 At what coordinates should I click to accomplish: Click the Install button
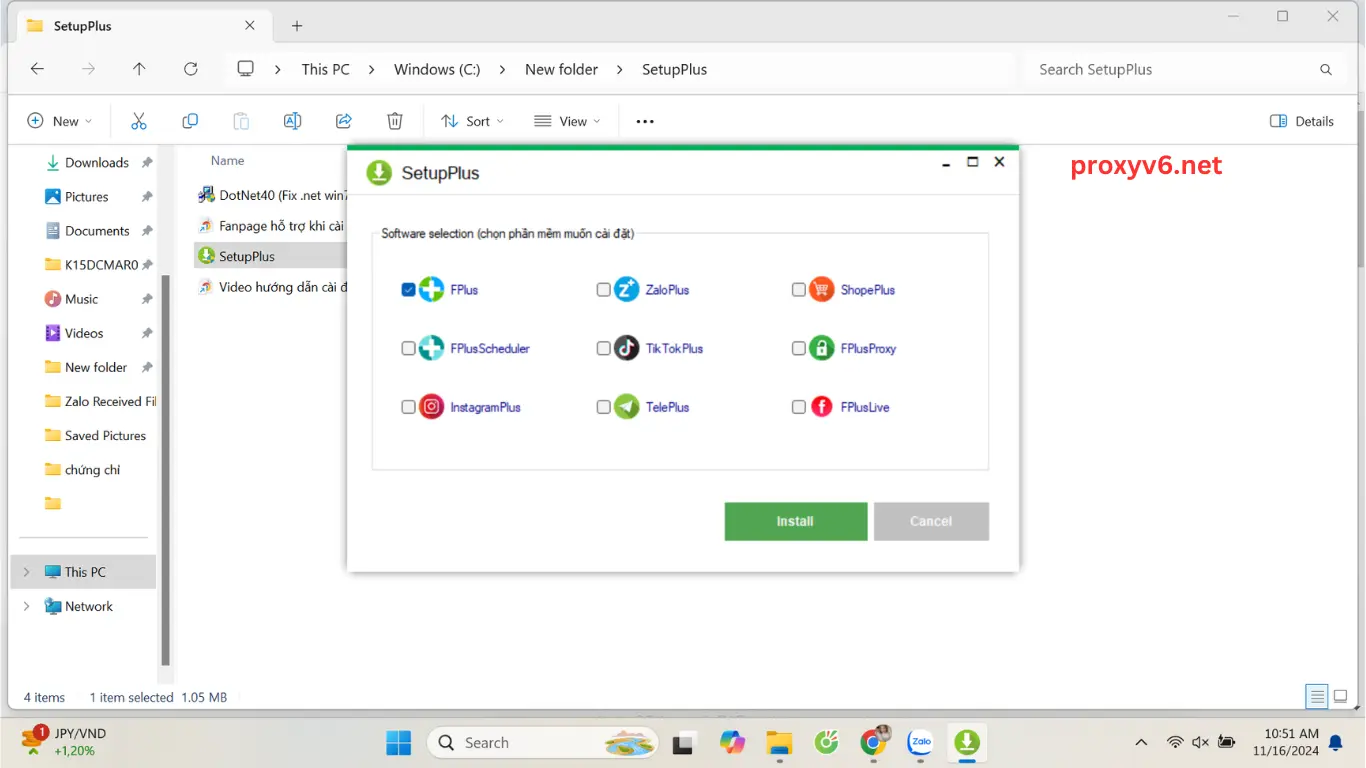pyautogui.click(x=796, y=521)
